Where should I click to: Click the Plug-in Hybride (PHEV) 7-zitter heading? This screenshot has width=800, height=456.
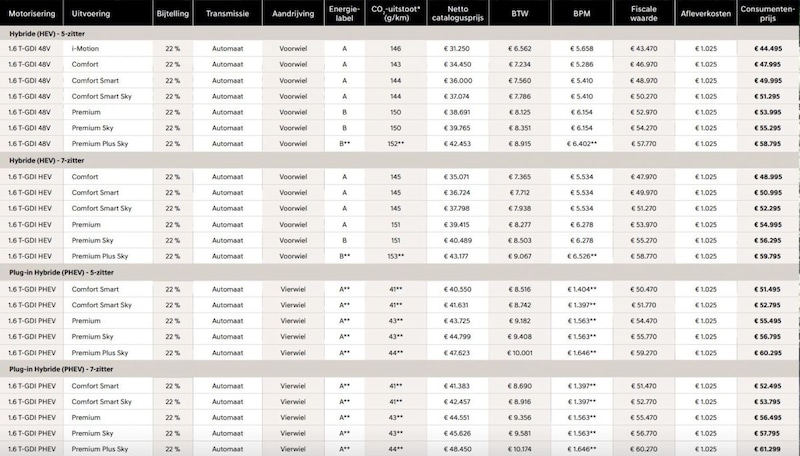point(62,369)
